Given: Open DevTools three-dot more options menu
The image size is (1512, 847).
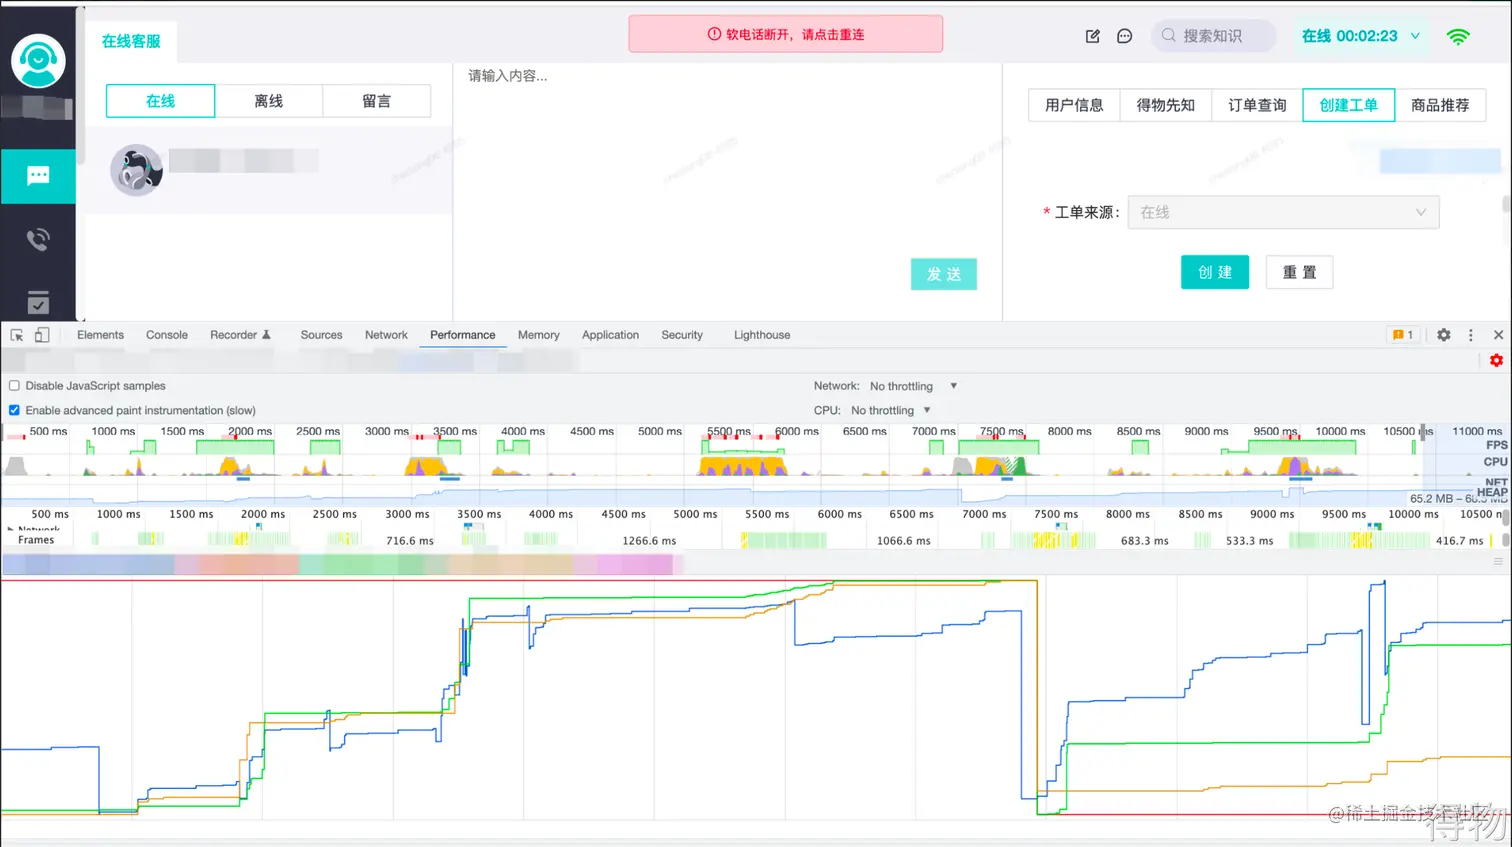Looking at the screenshot, I should pyautogui.click(x=1471, y=335).
